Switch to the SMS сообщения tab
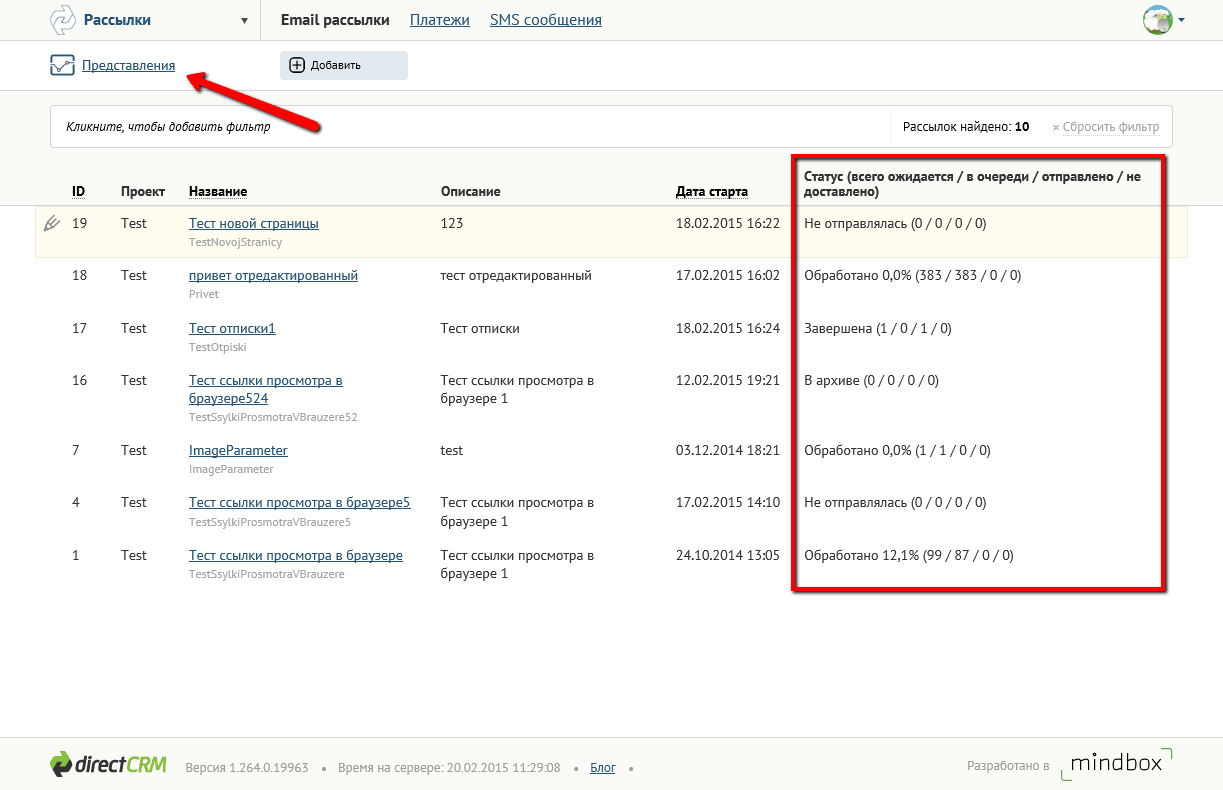1223x790 pixels. tap(546, 20)
